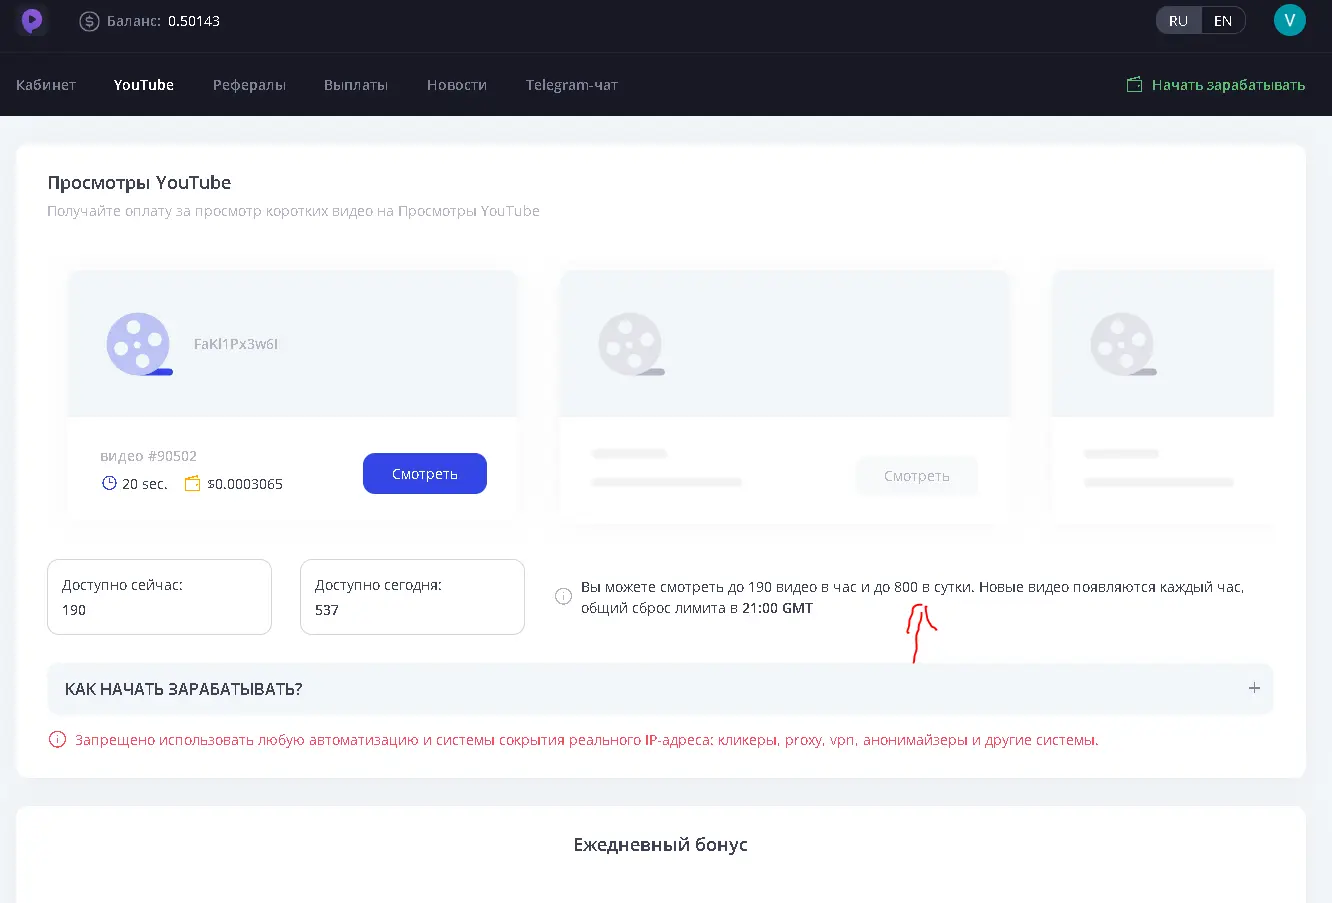Switch language to EN
Viewport: 1332px width, 903px height.
(x=1222, y=21)
